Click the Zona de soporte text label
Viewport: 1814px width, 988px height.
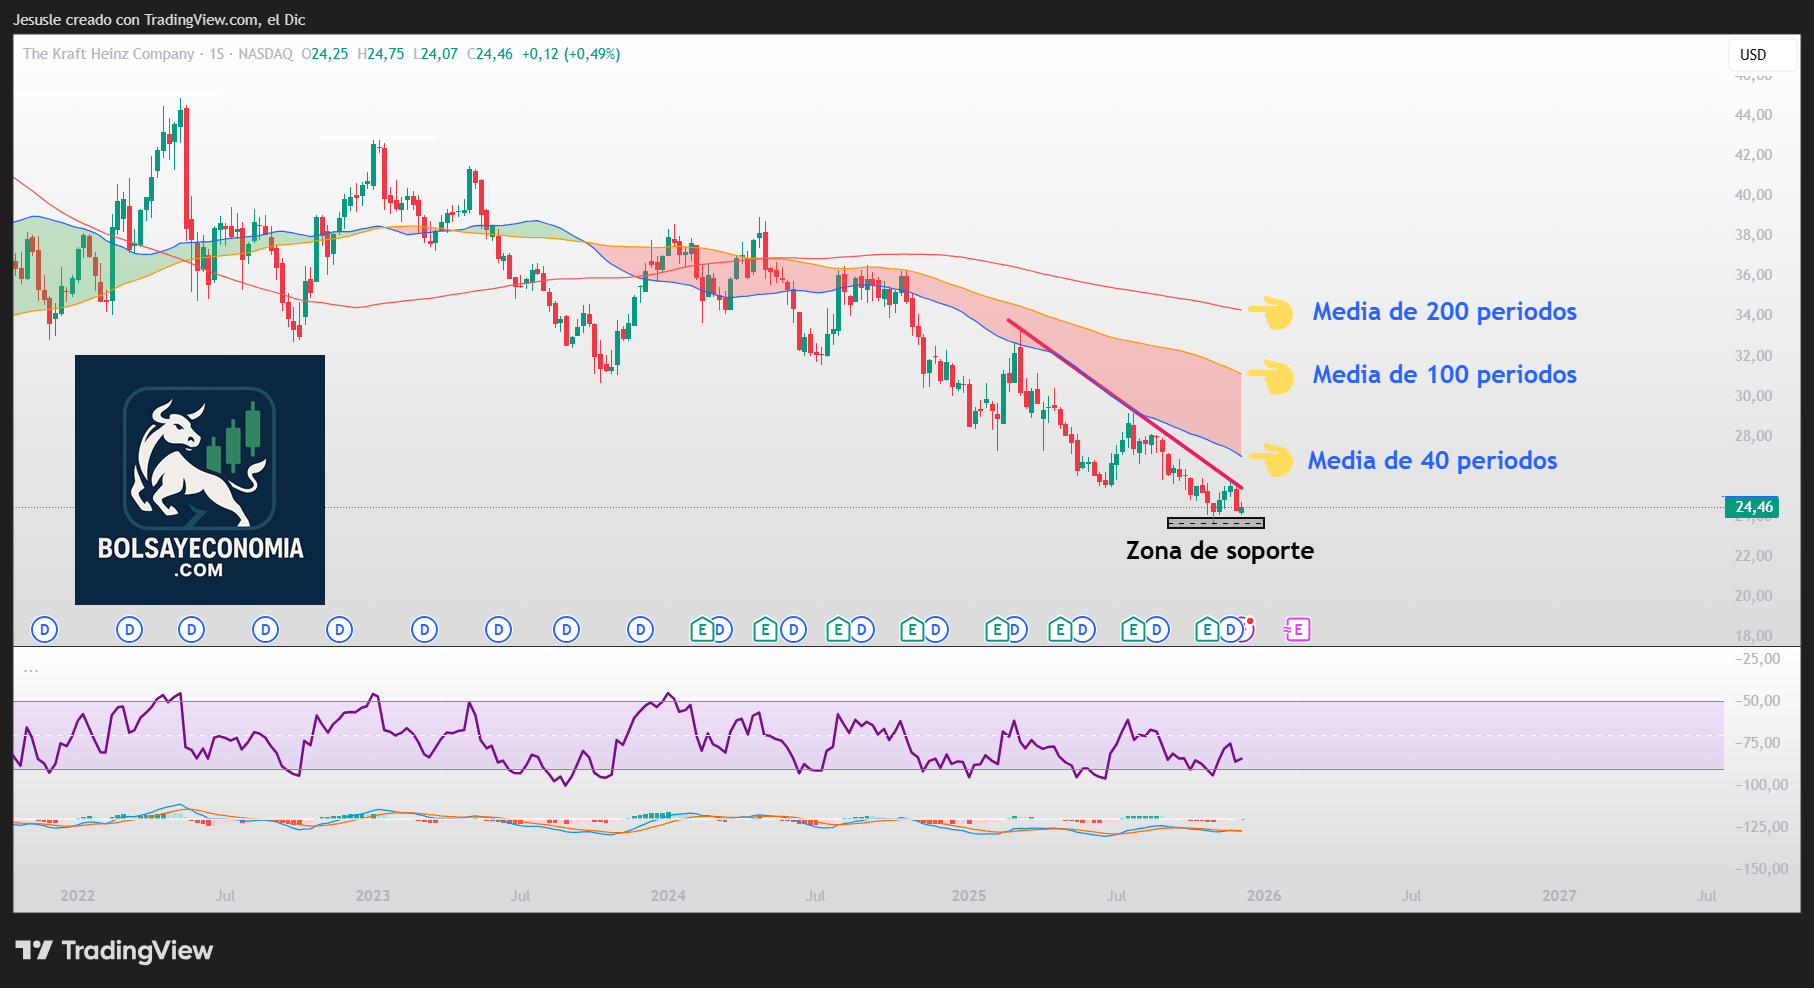coord(1219,551)
